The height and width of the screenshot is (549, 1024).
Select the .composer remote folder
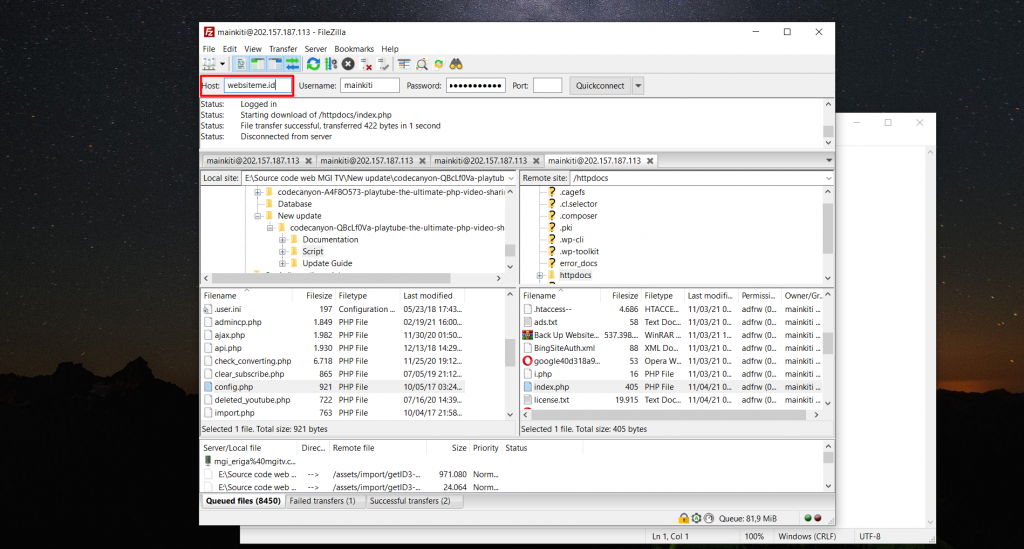[x=578, y=216]
